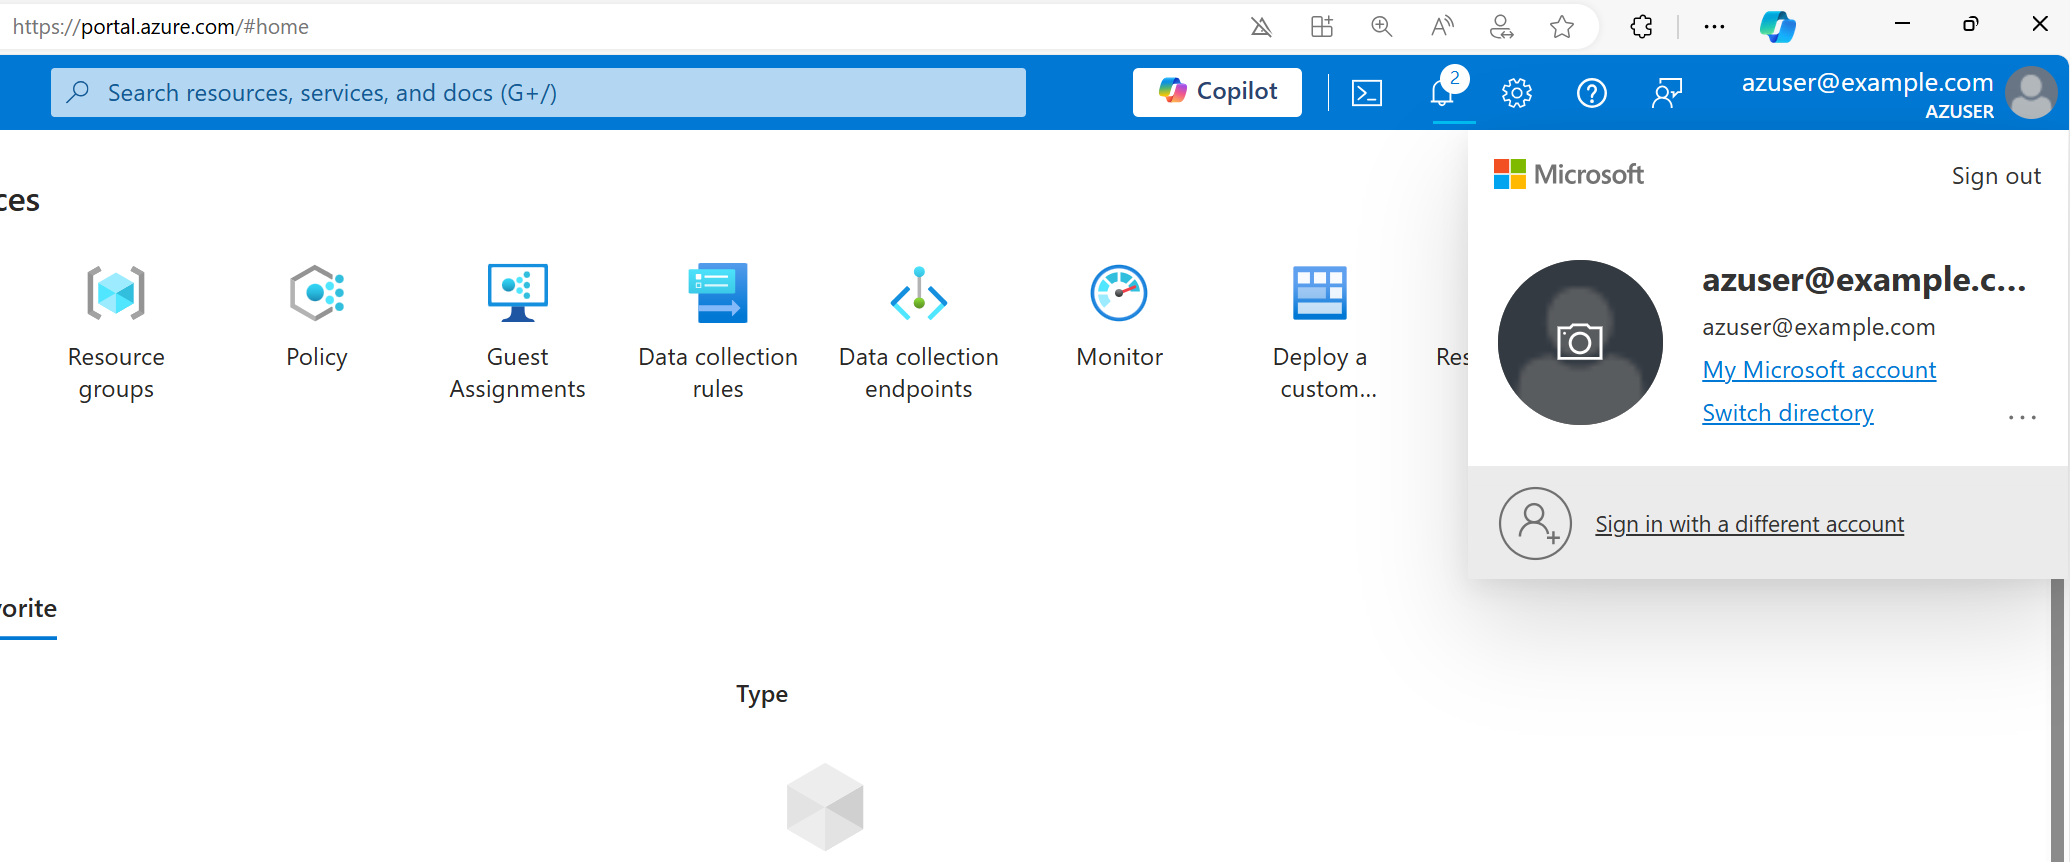Click the page vertical scrollbar
Viewport: 2070px width, 862px height.
tap(2057, 720)
